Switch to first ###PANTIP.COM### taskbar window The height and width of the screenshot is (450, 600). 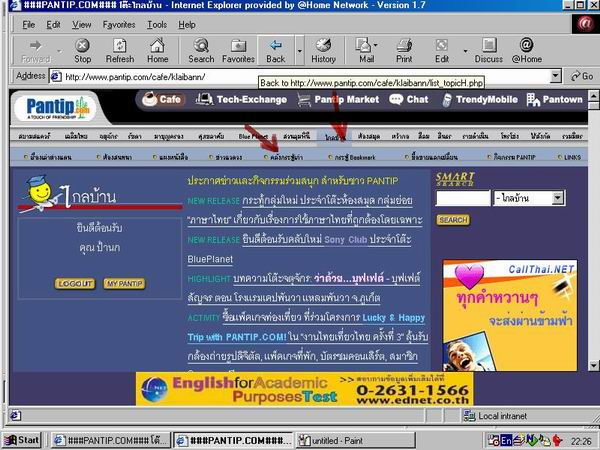111,440
